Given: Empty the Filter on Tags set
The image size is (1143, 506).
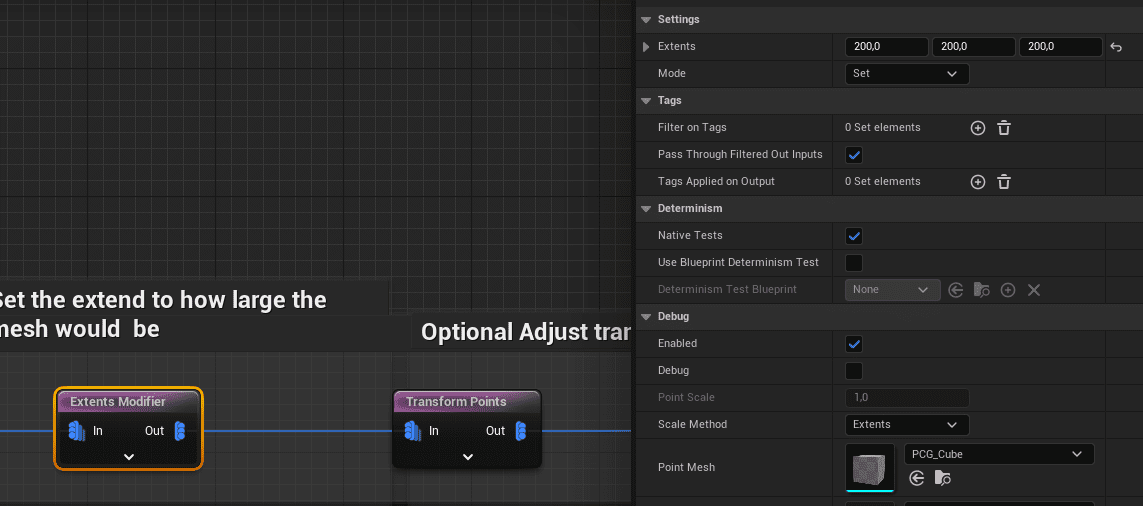Looking at the screenshot, I should coord(1004,128).
